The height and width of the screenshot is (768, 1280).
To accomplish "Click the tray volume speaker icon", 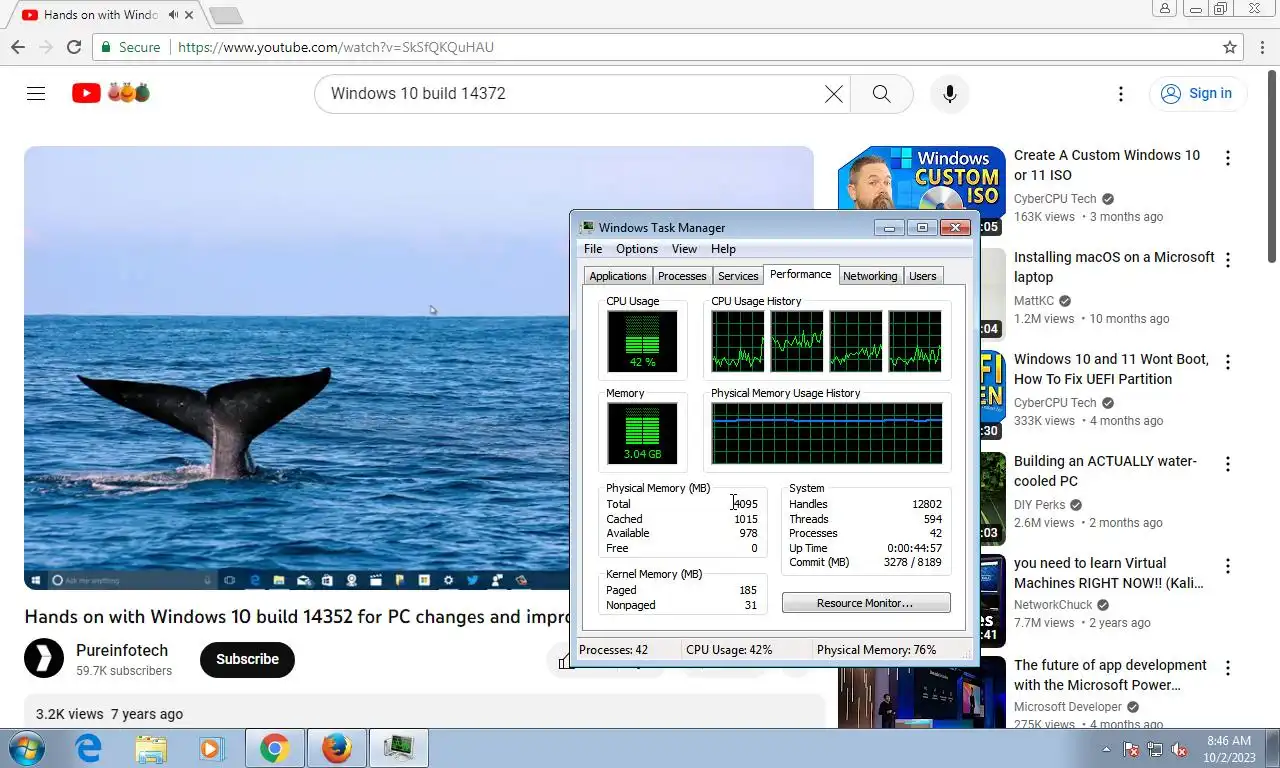I will [x=1179, y=749].
